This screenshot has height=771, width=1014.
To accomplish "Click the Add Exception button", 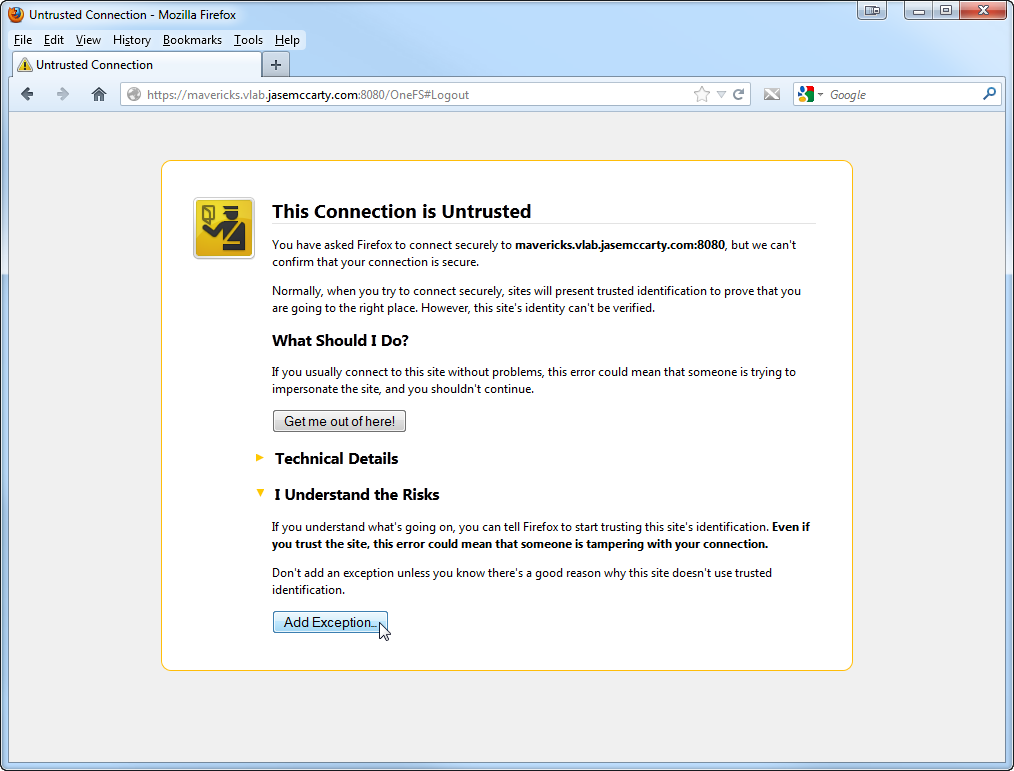I will click(x=330, y=622).
